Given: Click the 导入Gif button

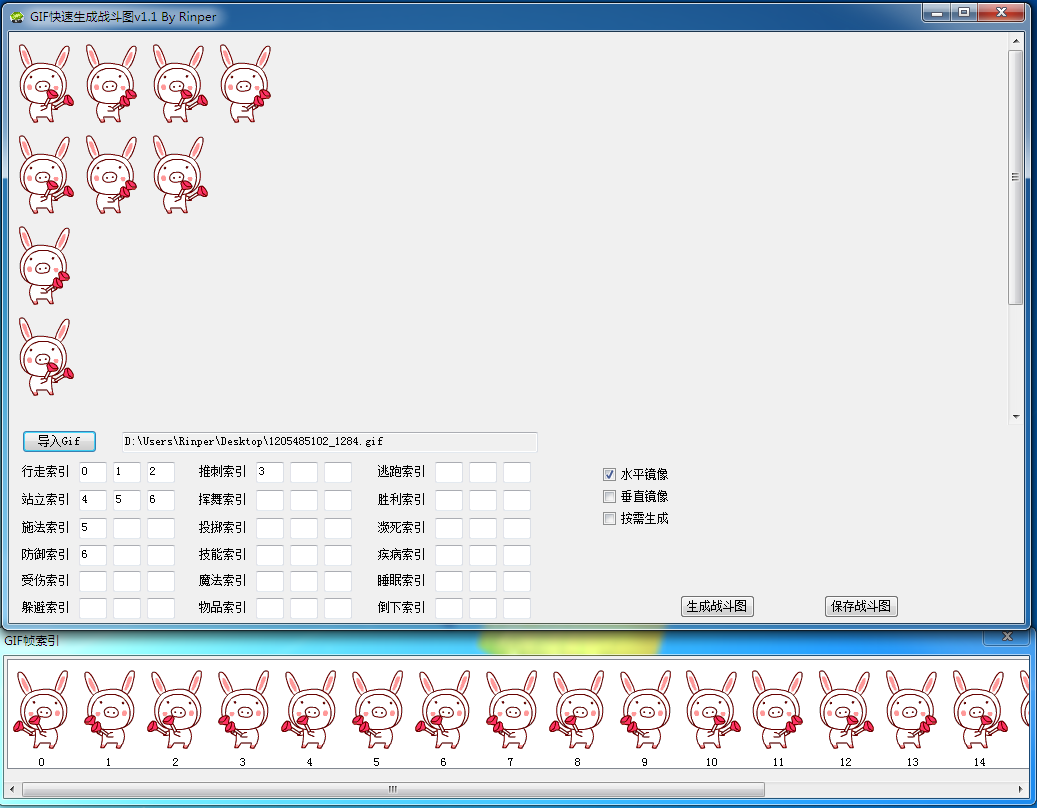Looking at the screenshot, I should (59, 441).
